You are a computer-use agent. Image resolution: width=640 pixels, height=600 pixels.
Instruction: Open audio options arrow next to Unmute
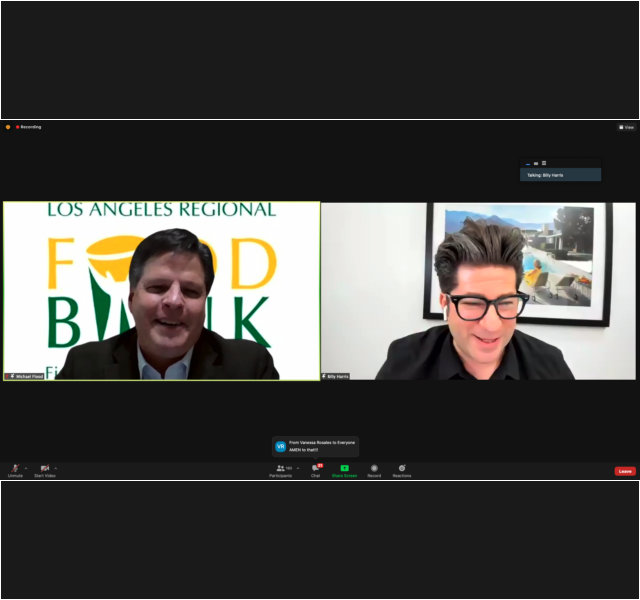[x=26, y=468]
